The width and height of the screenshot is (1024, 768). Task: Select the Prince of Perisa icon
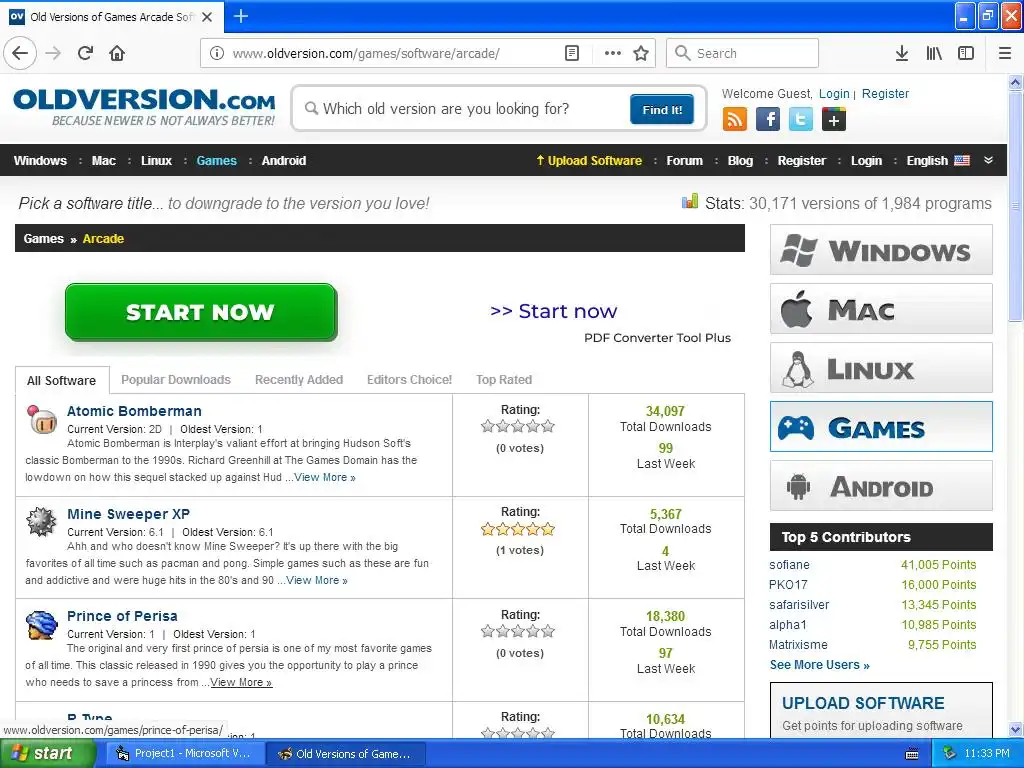(42, 625)
